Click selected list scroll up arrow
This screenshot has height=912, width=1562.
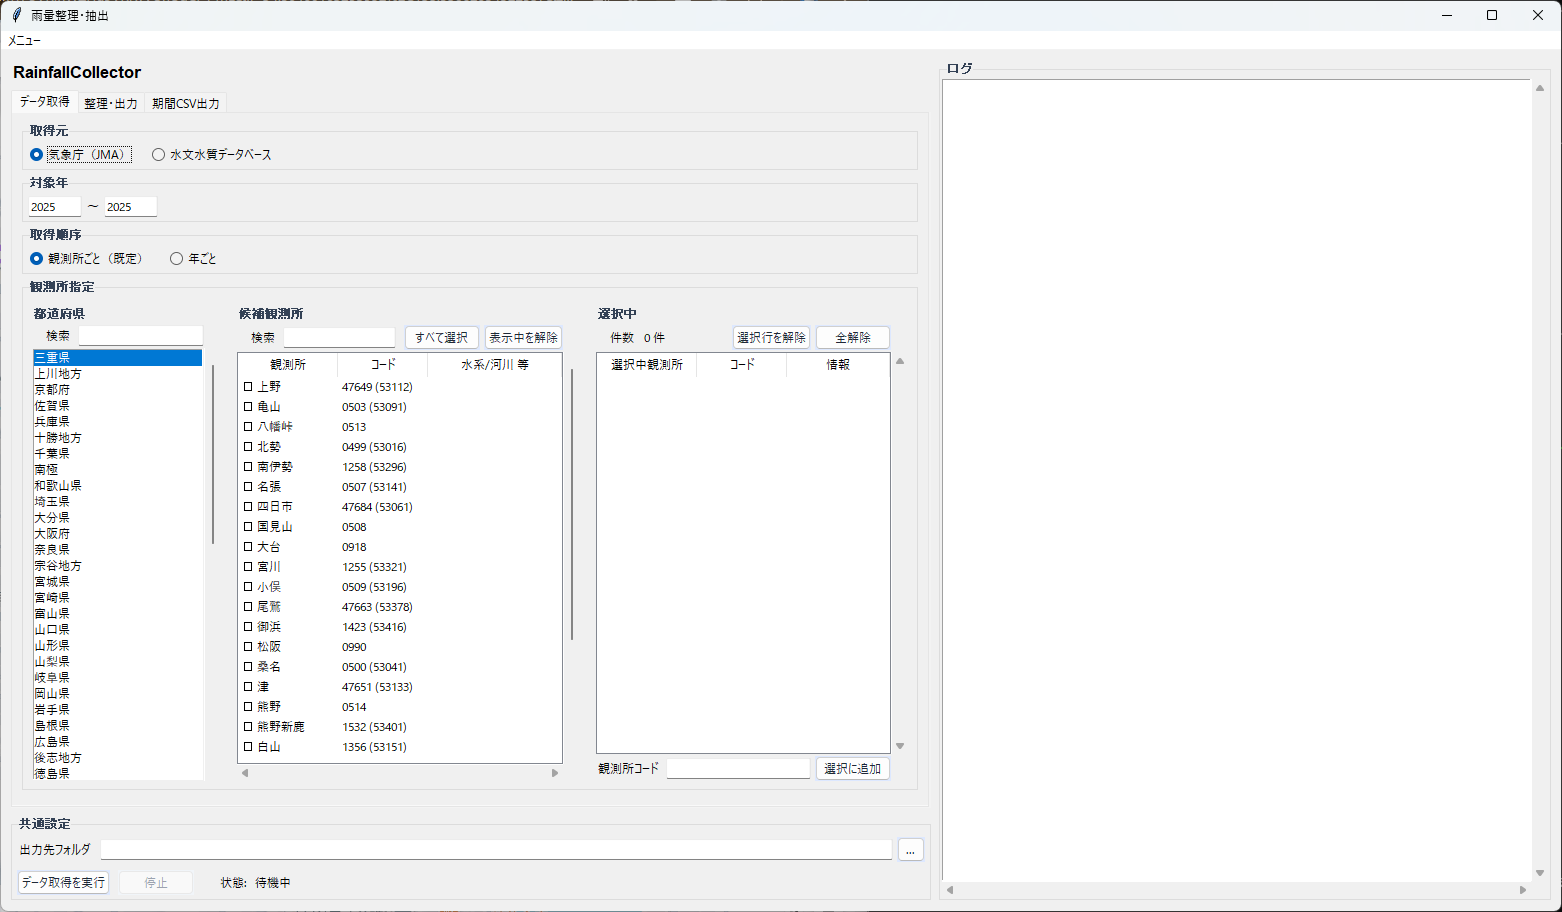[900, 362]
